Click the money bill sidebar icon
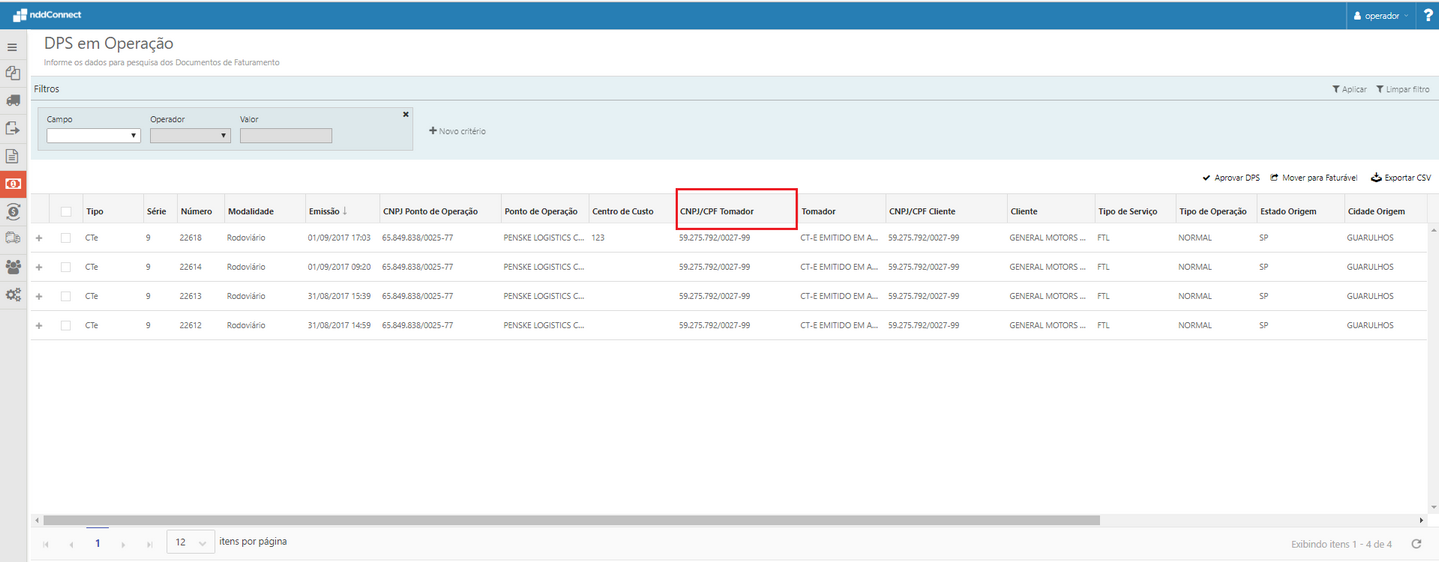1439x562 pixels. click(x=13, y=184)
